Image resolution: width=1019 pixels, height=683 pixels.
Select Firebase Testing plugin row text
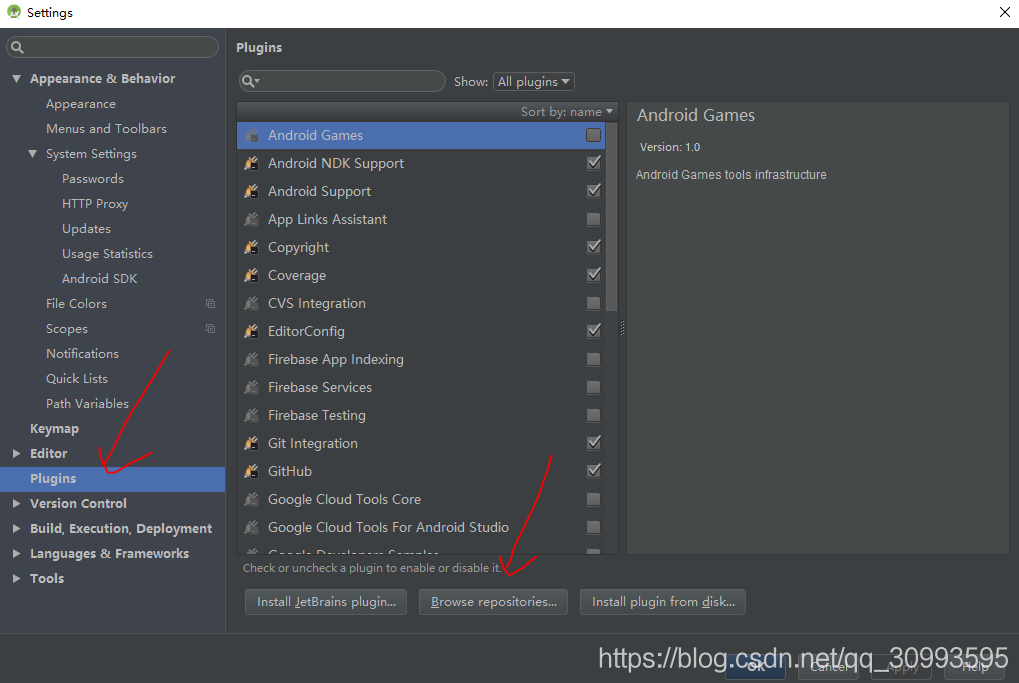[x=316, y=415]
